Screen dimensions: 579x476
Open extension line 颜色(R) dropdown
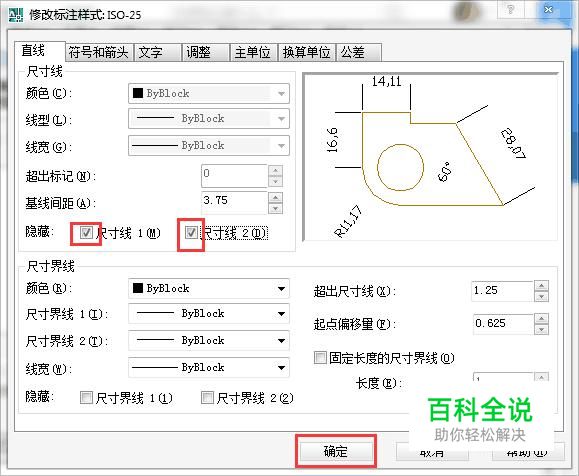point(209,288)
